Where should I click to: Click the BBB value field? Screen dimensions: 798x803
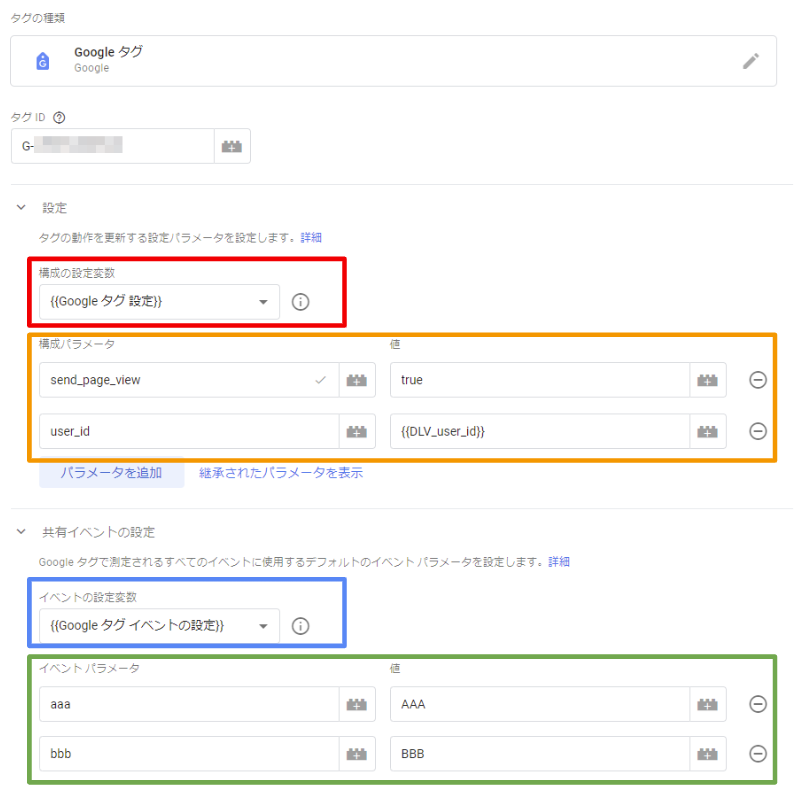pos(540,754)
